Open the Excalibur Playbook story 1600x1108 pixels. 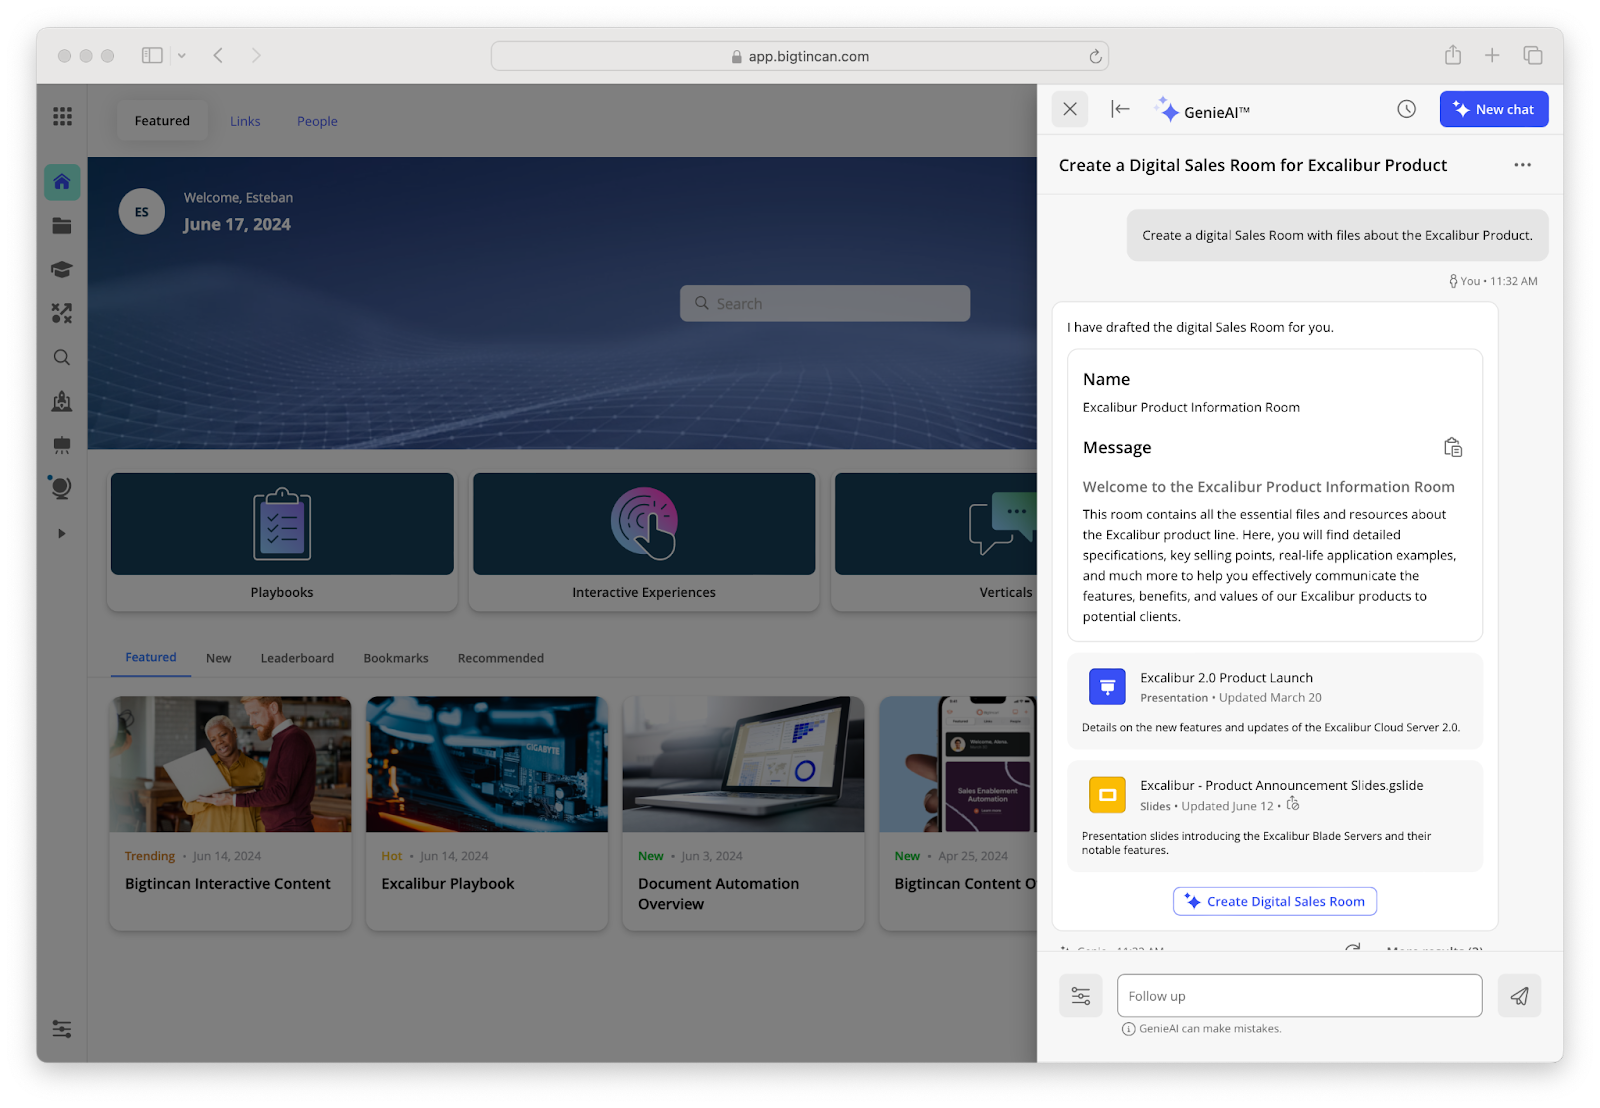tap(487, 813)
